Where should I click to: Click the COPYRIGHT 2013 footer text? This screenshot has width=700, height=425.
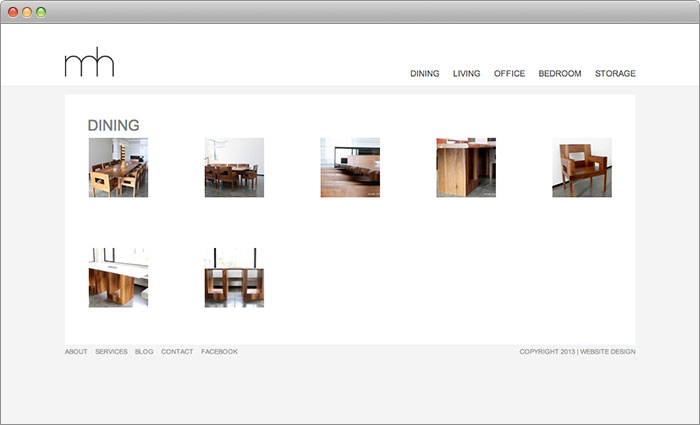547,352
